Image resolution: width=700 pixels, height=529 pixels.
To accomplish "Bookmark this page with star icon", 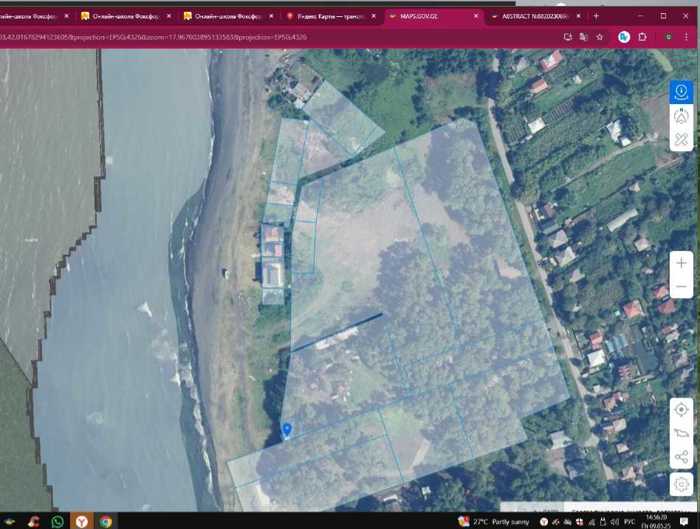I will (x=600, y=36).
